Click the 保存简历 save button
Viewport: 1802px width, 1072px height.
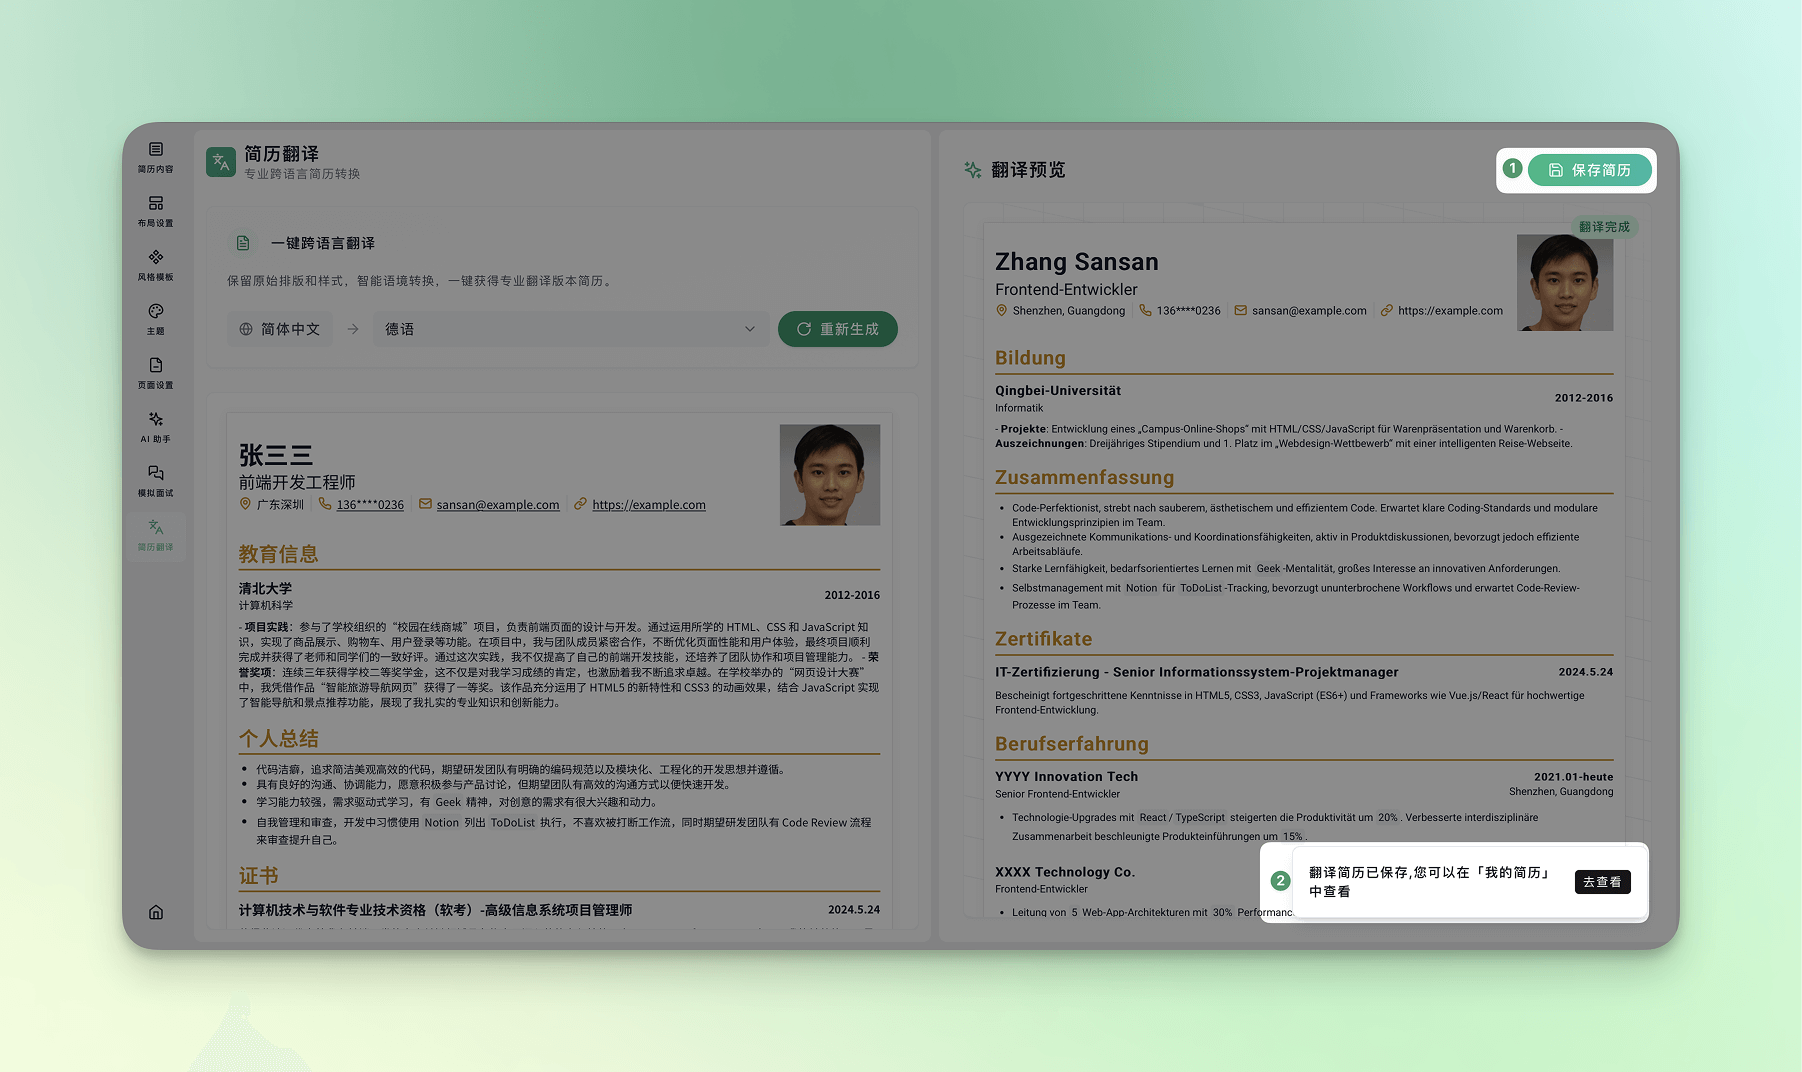click(1589, 170)
